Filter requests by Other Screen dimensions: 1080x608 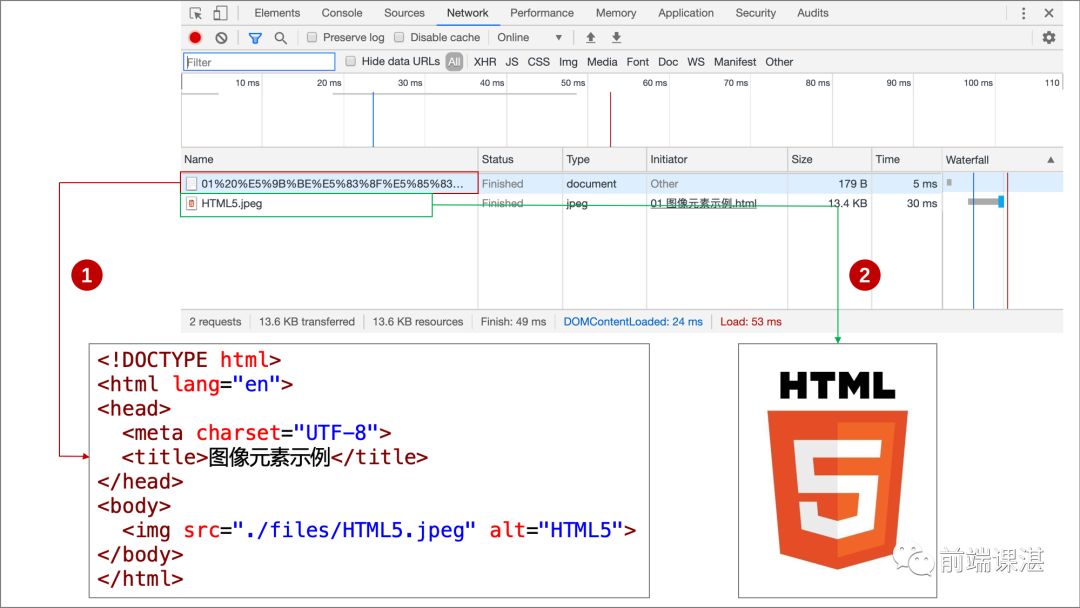(x=779, y=62)
